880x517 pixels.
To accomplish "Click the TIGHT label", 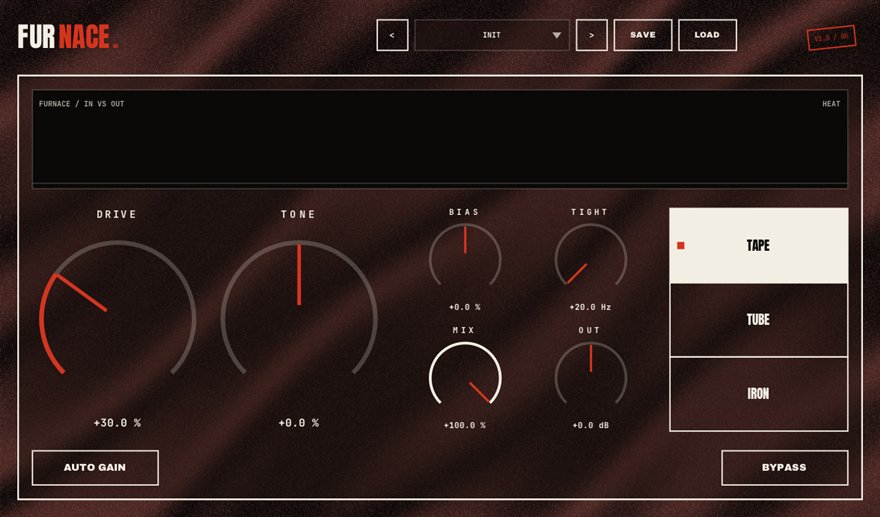I will (x=590, y=212).
